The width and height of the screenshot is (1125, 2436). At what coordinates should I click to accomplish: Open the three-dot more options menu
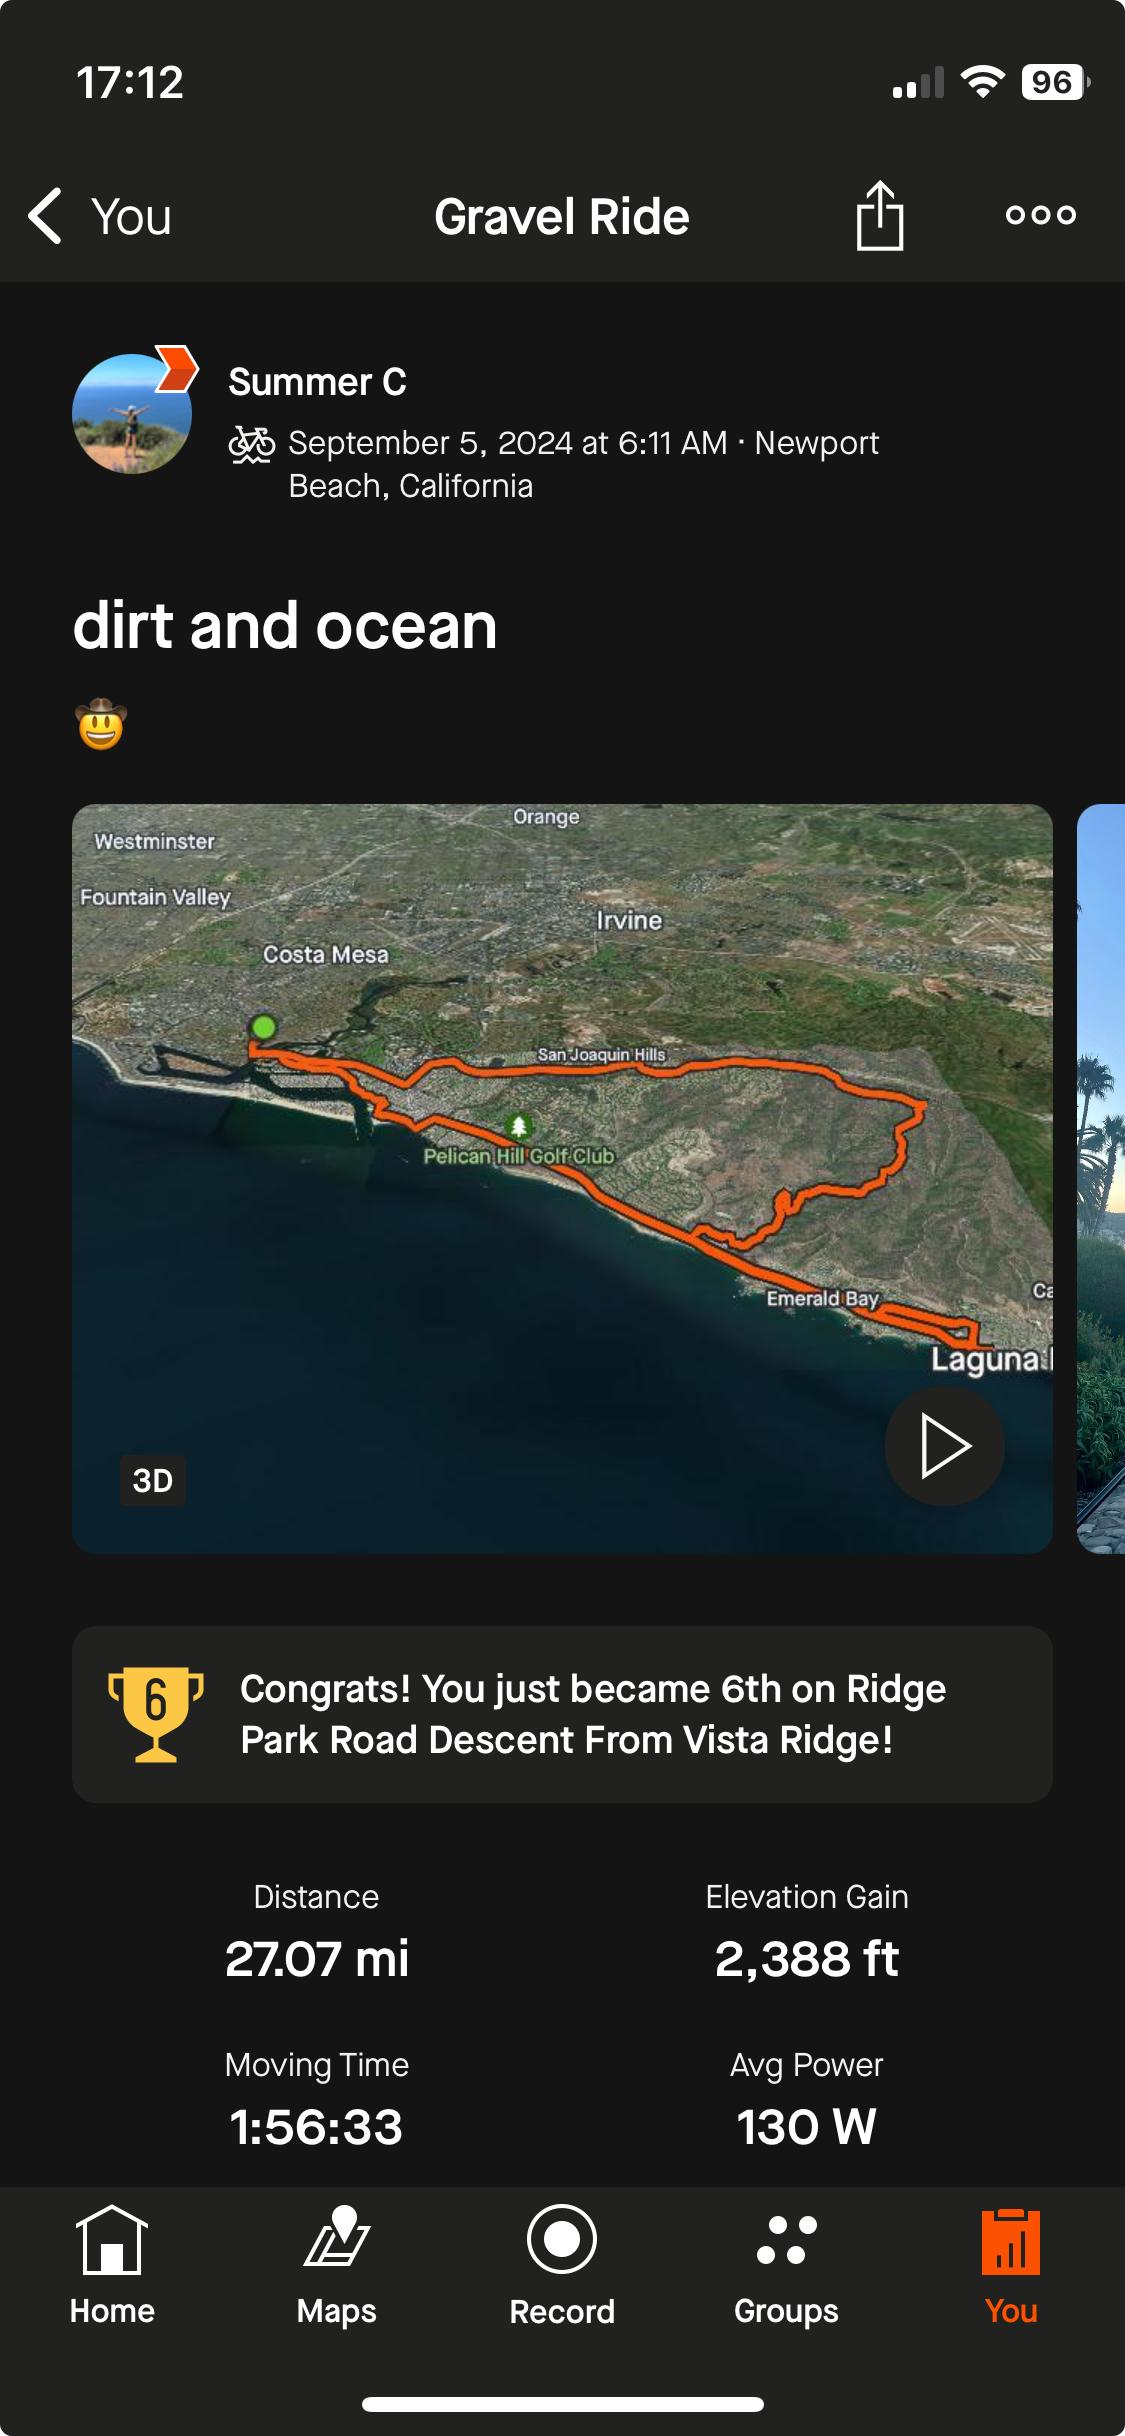pyautogui.click(x=1040, y=215)
